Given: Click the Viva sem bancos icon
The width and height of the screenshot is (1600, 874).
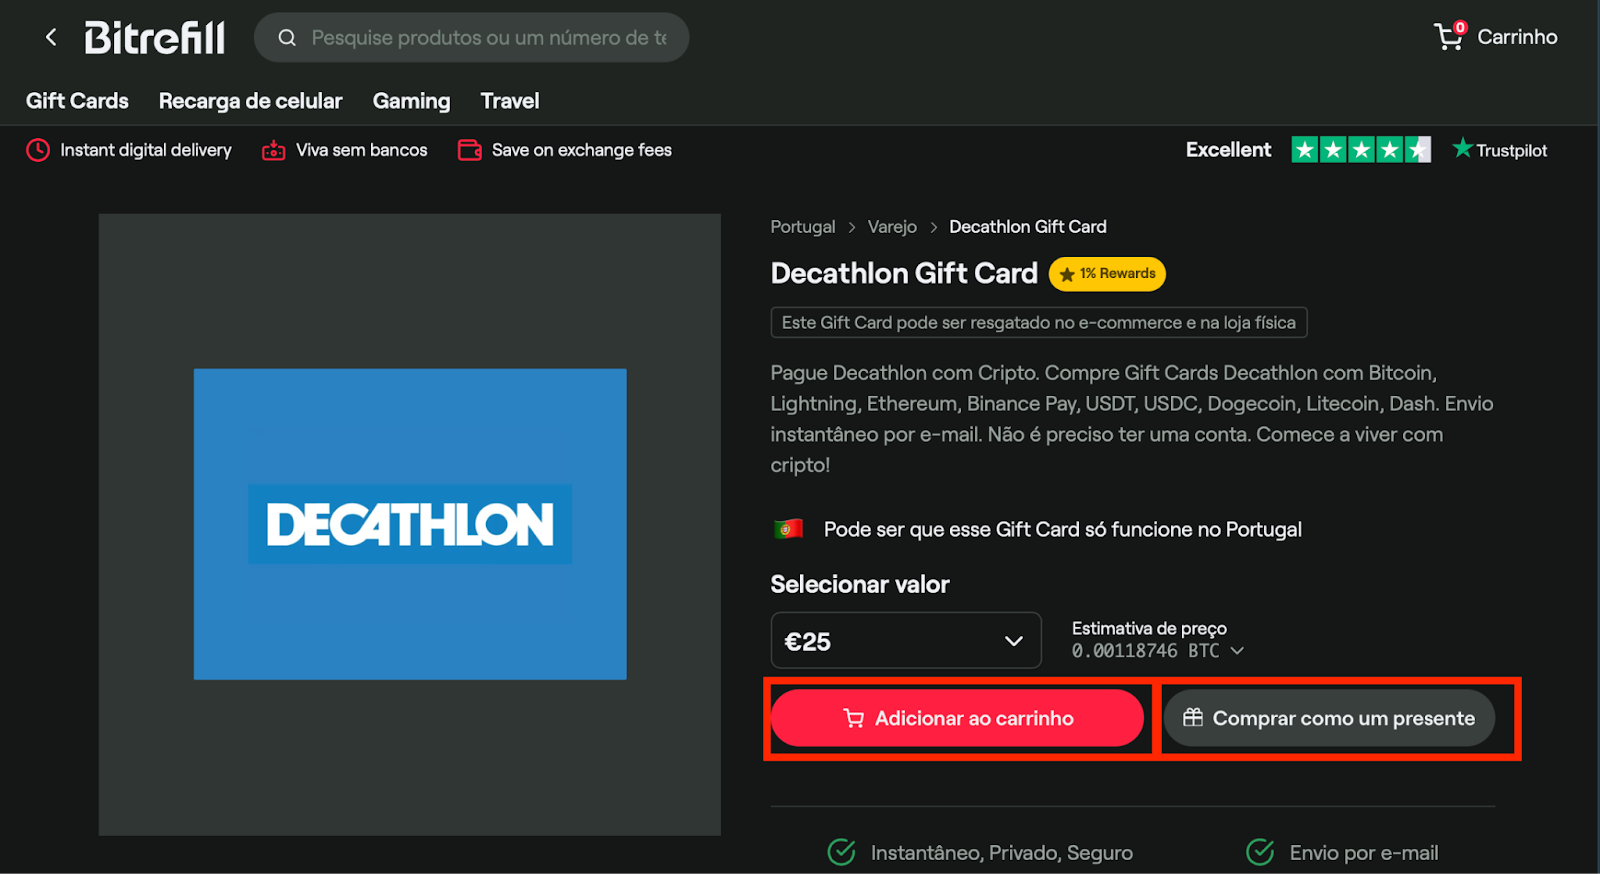Looking at the screenshot, I should pyautogui.click(x=273, y=150).
